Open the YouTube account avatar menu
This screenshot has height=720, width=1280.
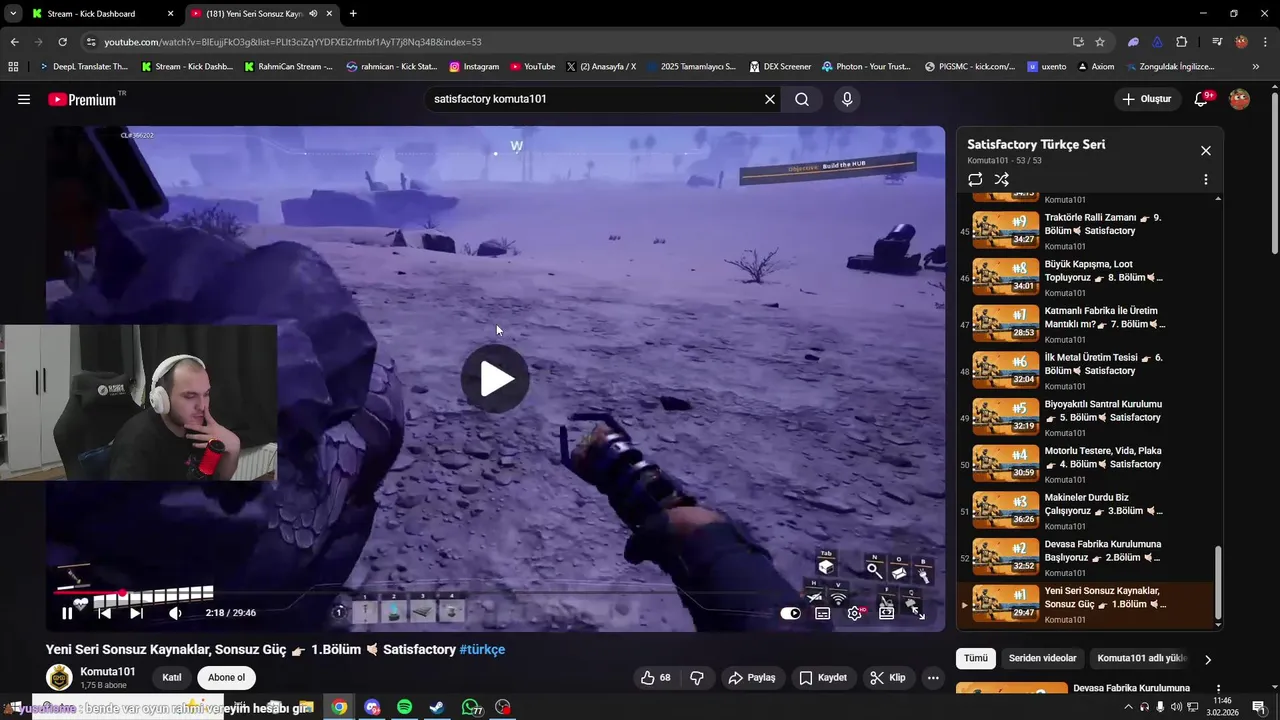[x=1239, y=99]
